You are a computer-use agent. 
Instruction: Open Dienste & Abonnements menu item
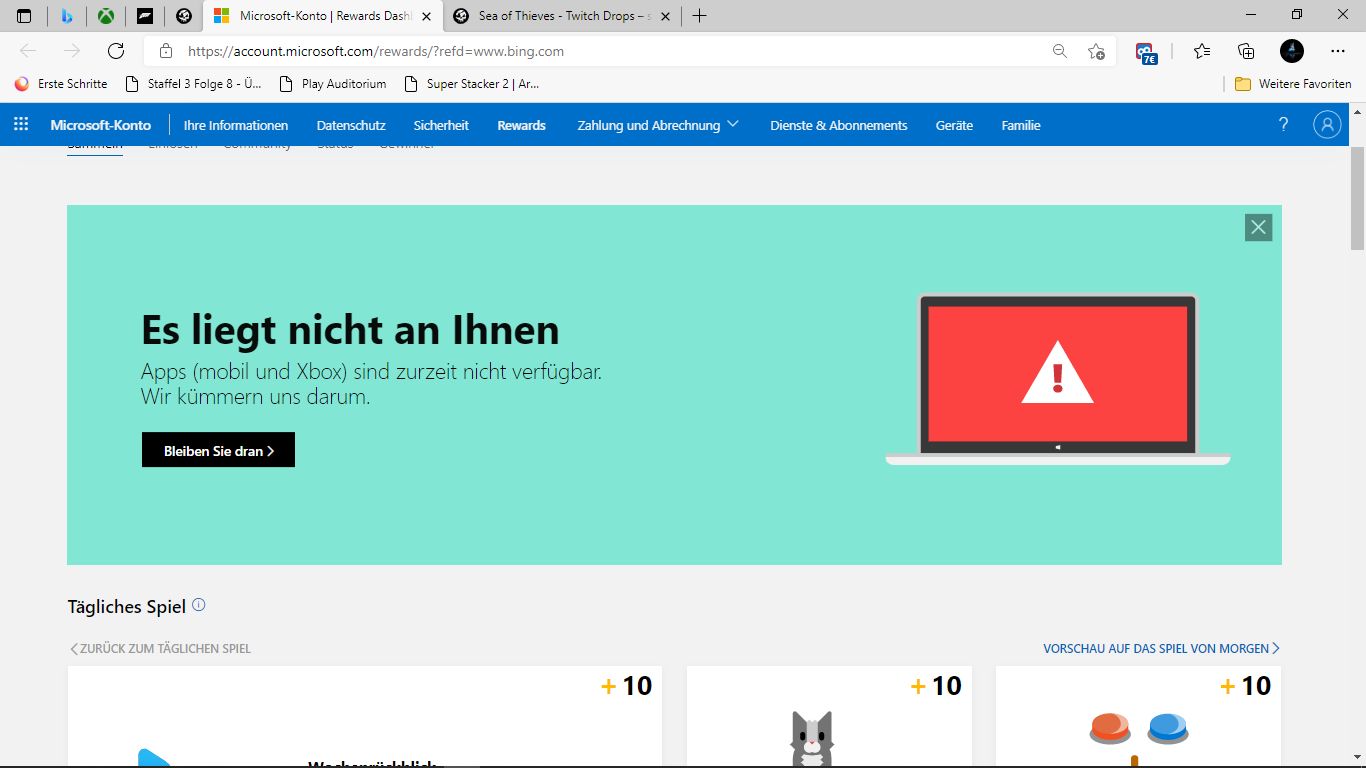pyautogui.click(x=839, y=125)
